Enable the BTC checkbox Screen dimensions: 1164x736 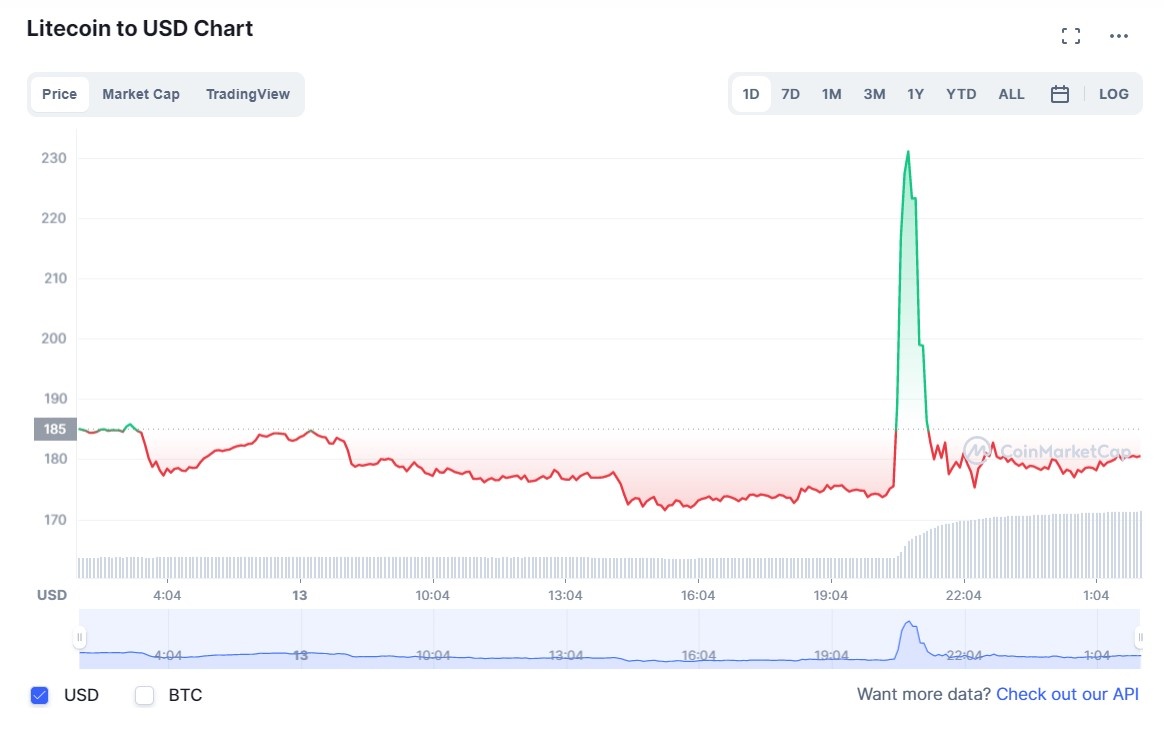pyautogui.click(x=145, y=695)
